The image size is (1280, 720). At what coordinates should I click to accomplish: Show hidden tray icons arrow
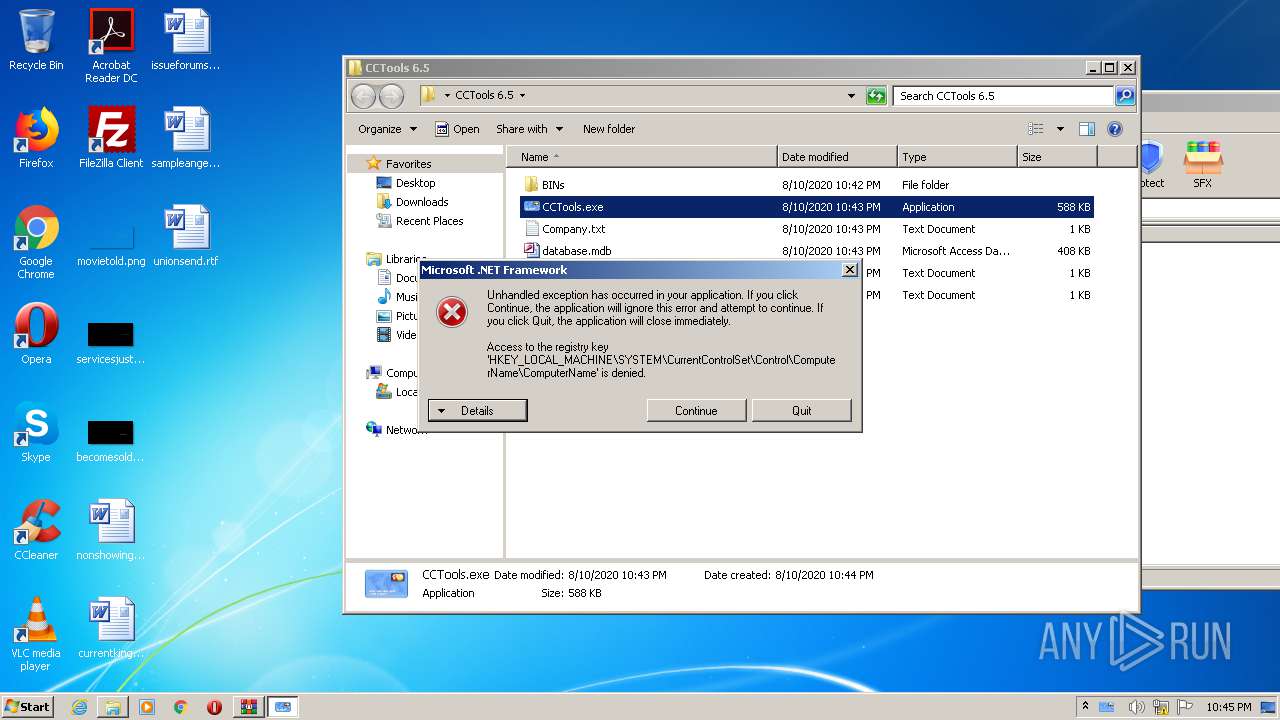pyautogui.click(x=1086, y=706)
